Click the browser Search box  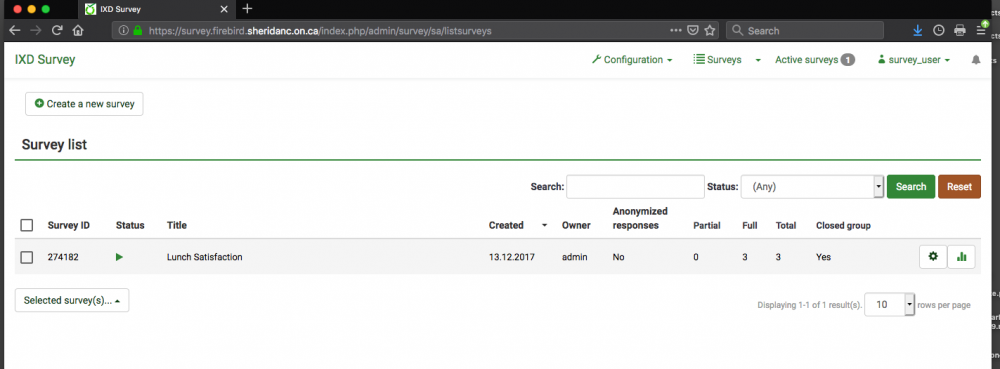pos(805,30)
